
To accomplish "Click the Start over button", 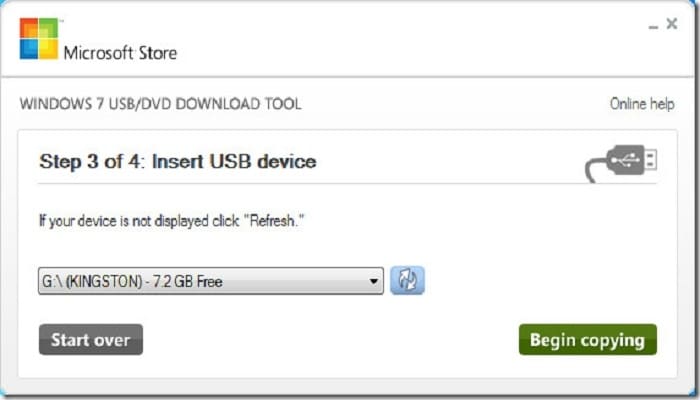I will [91, 340].
